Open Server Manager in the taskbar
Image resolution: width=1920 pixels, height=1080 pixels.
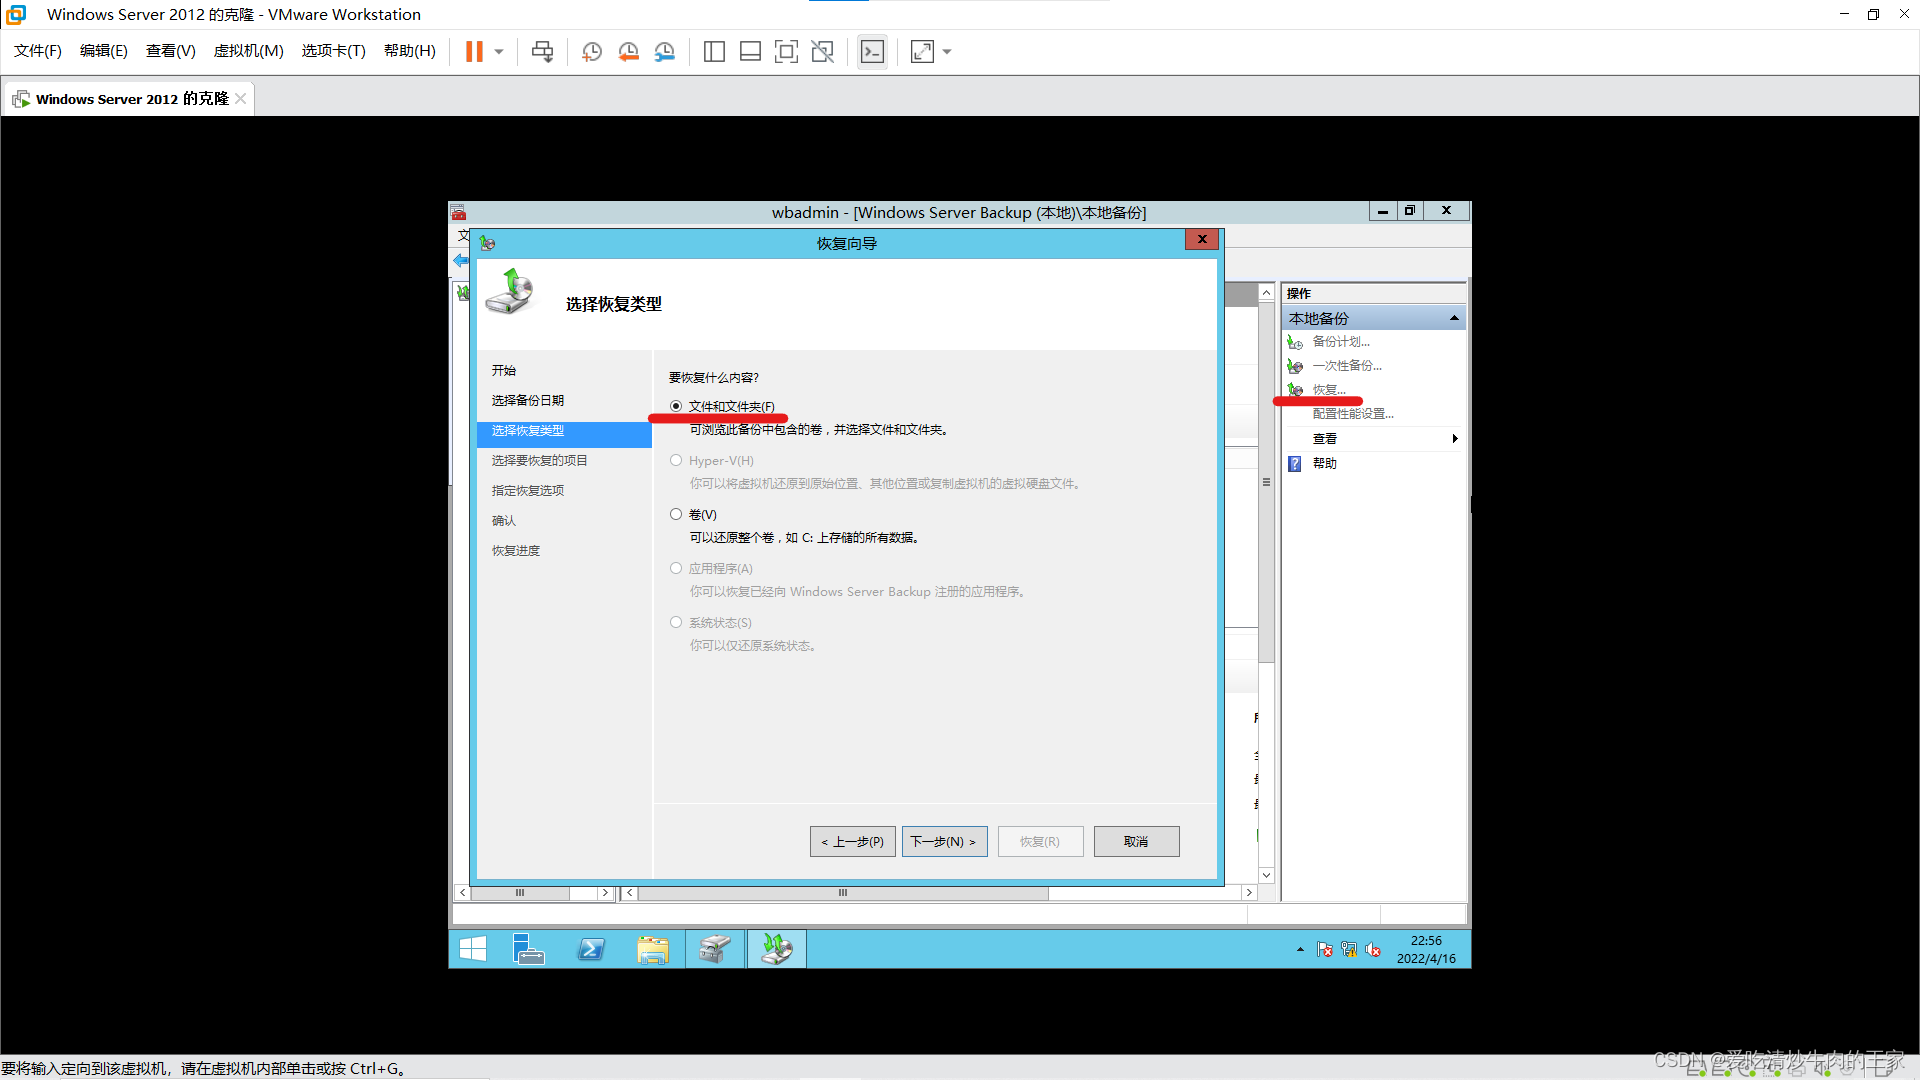click(x=529, y=949)
